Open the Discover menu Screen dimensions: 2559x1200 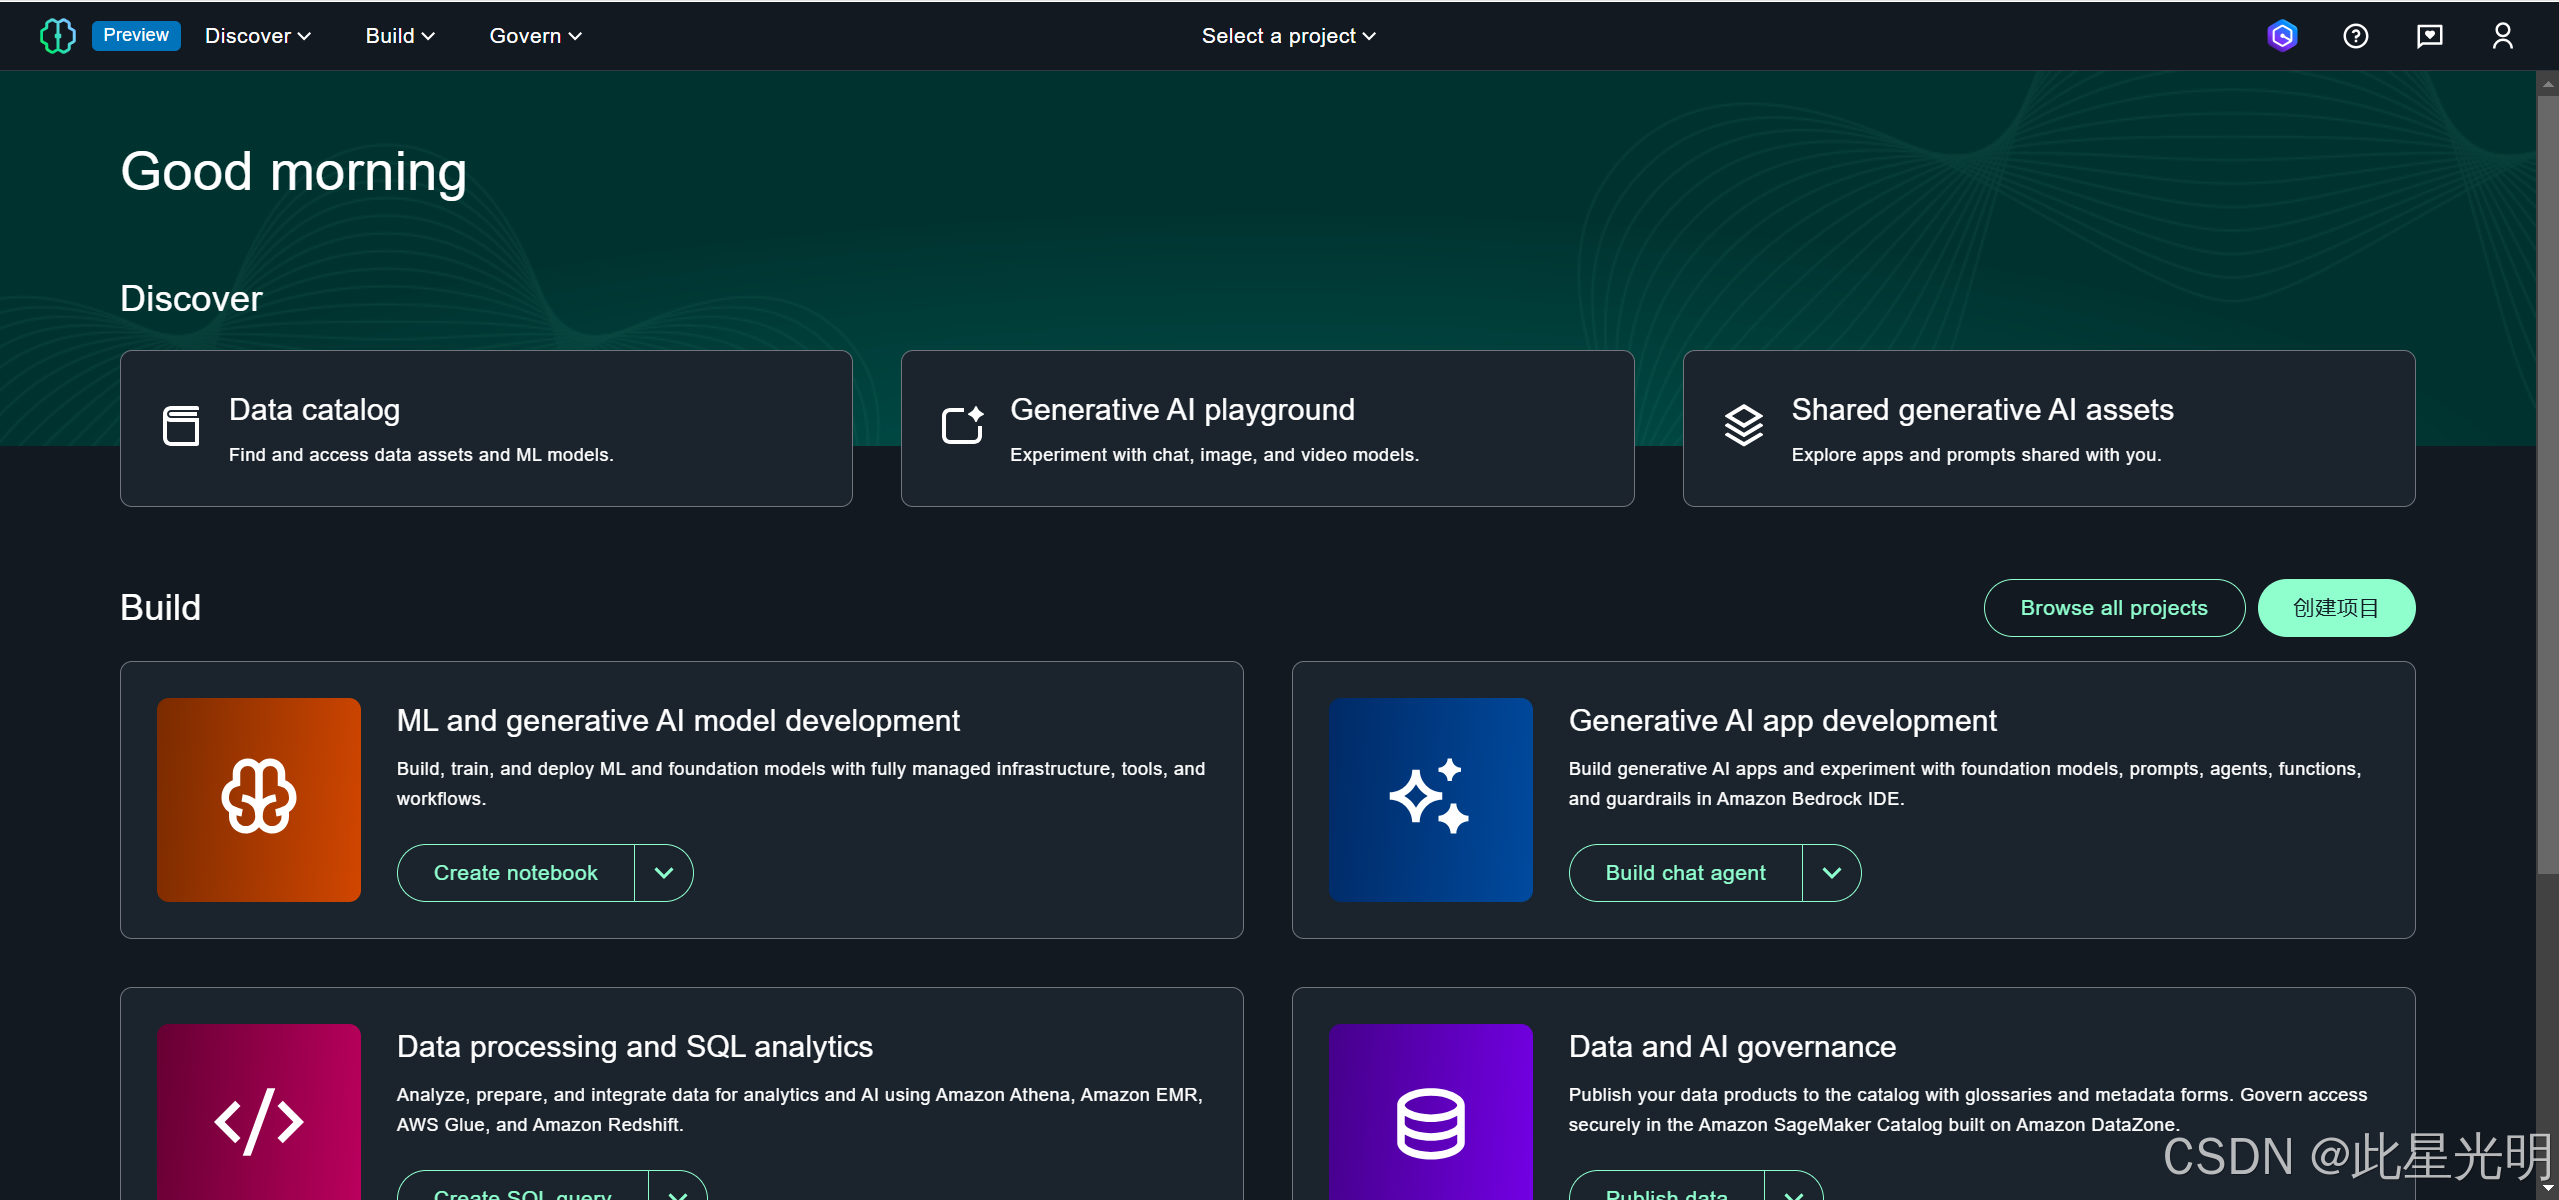258,36
